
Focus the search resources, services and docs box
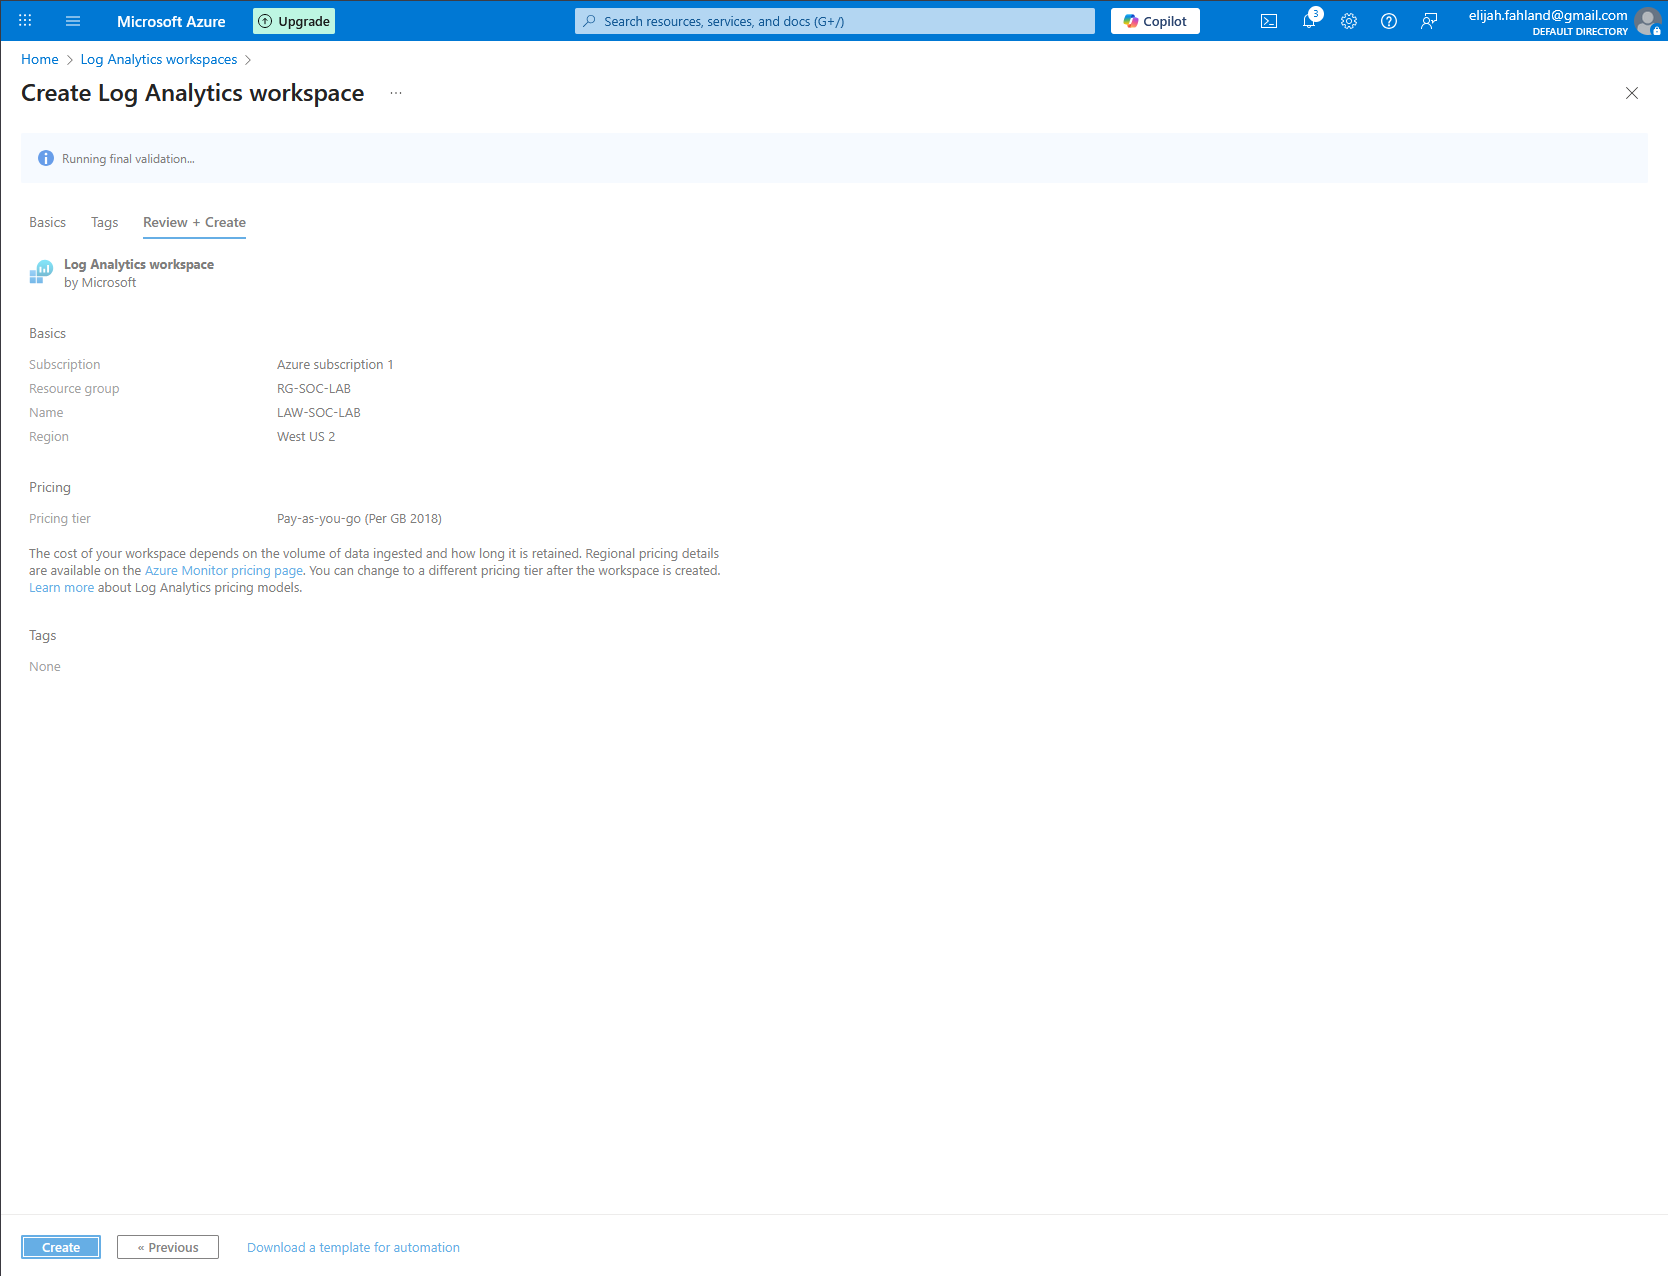click(x=835, y=21)
